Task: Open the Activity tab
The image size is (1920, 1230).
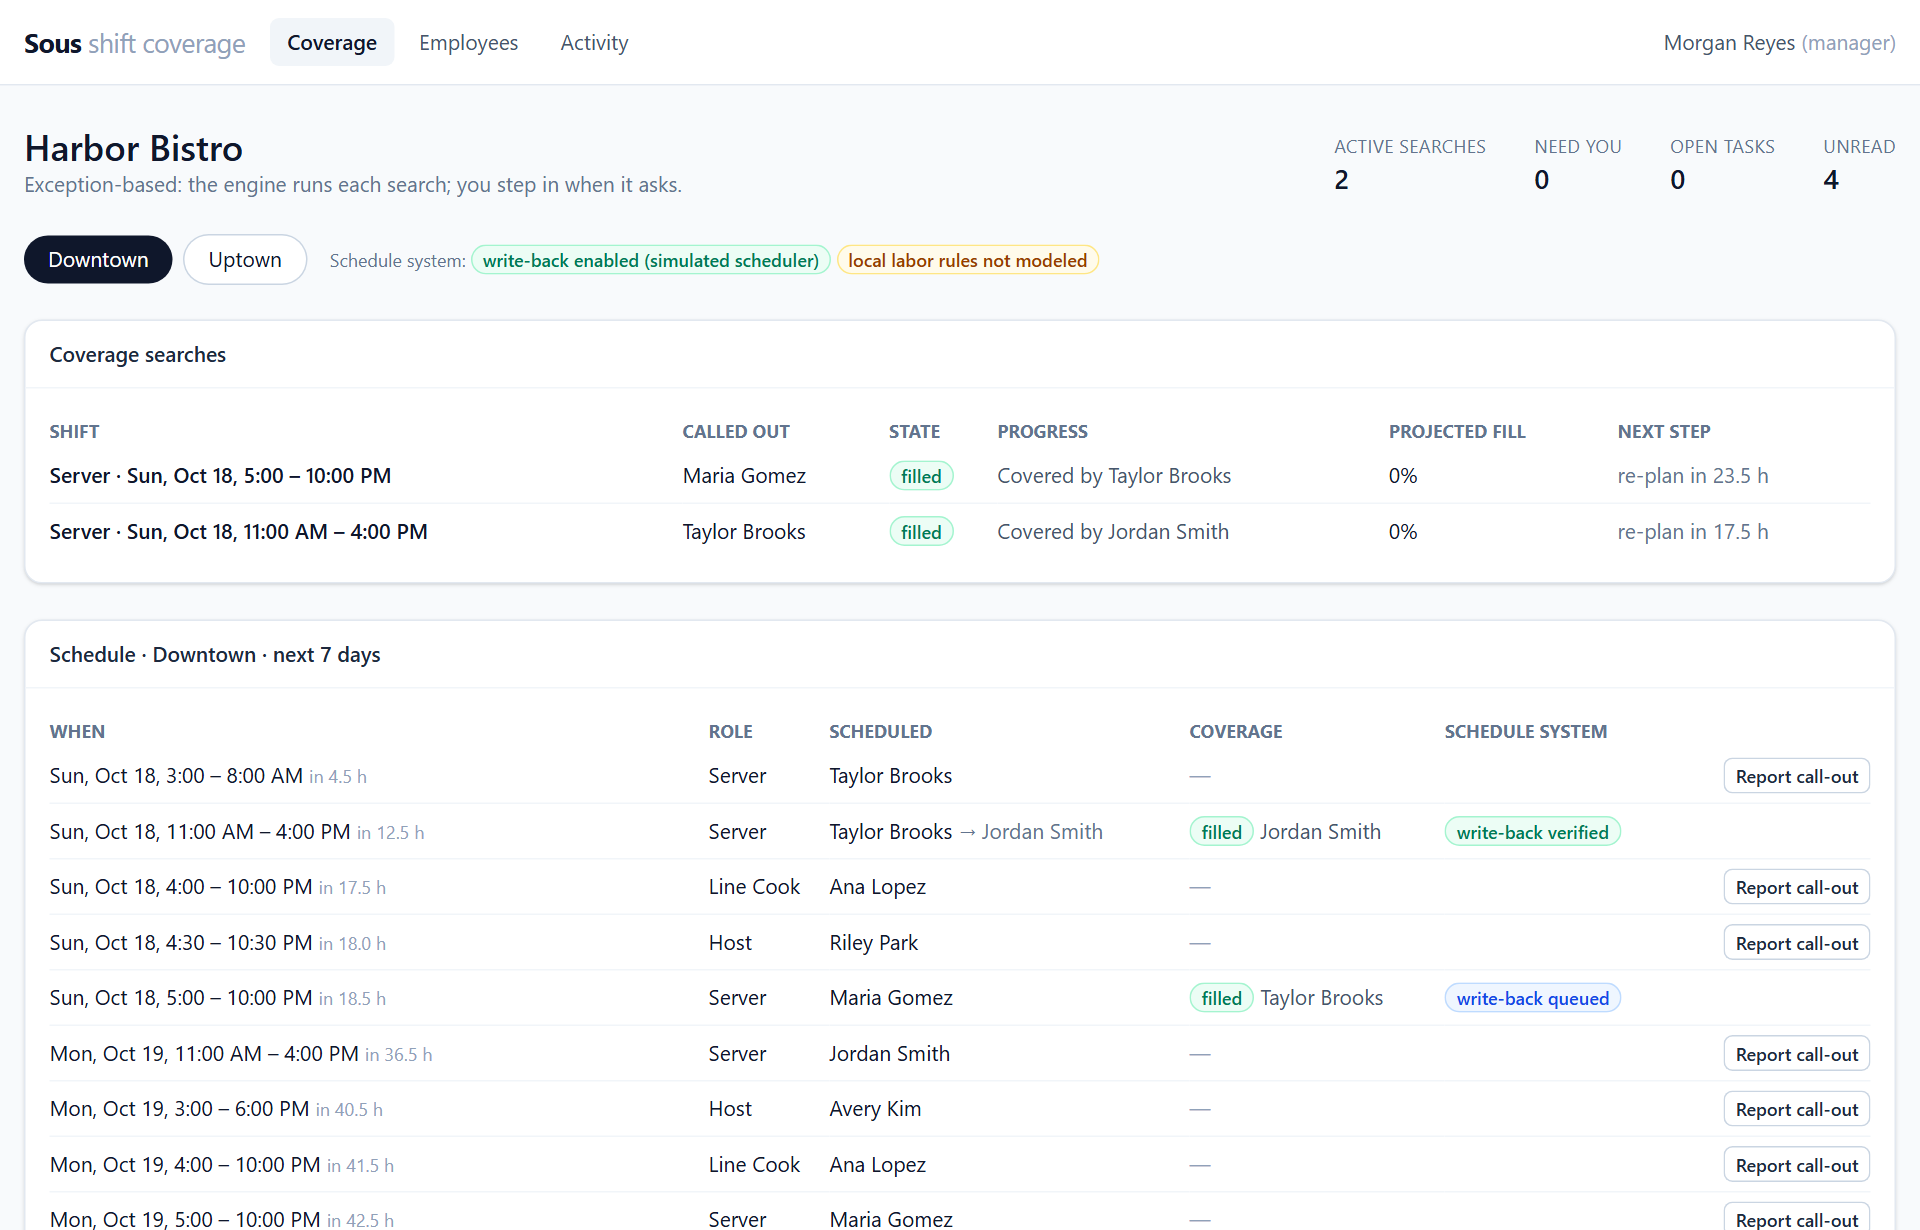Action: click(594, 43)
